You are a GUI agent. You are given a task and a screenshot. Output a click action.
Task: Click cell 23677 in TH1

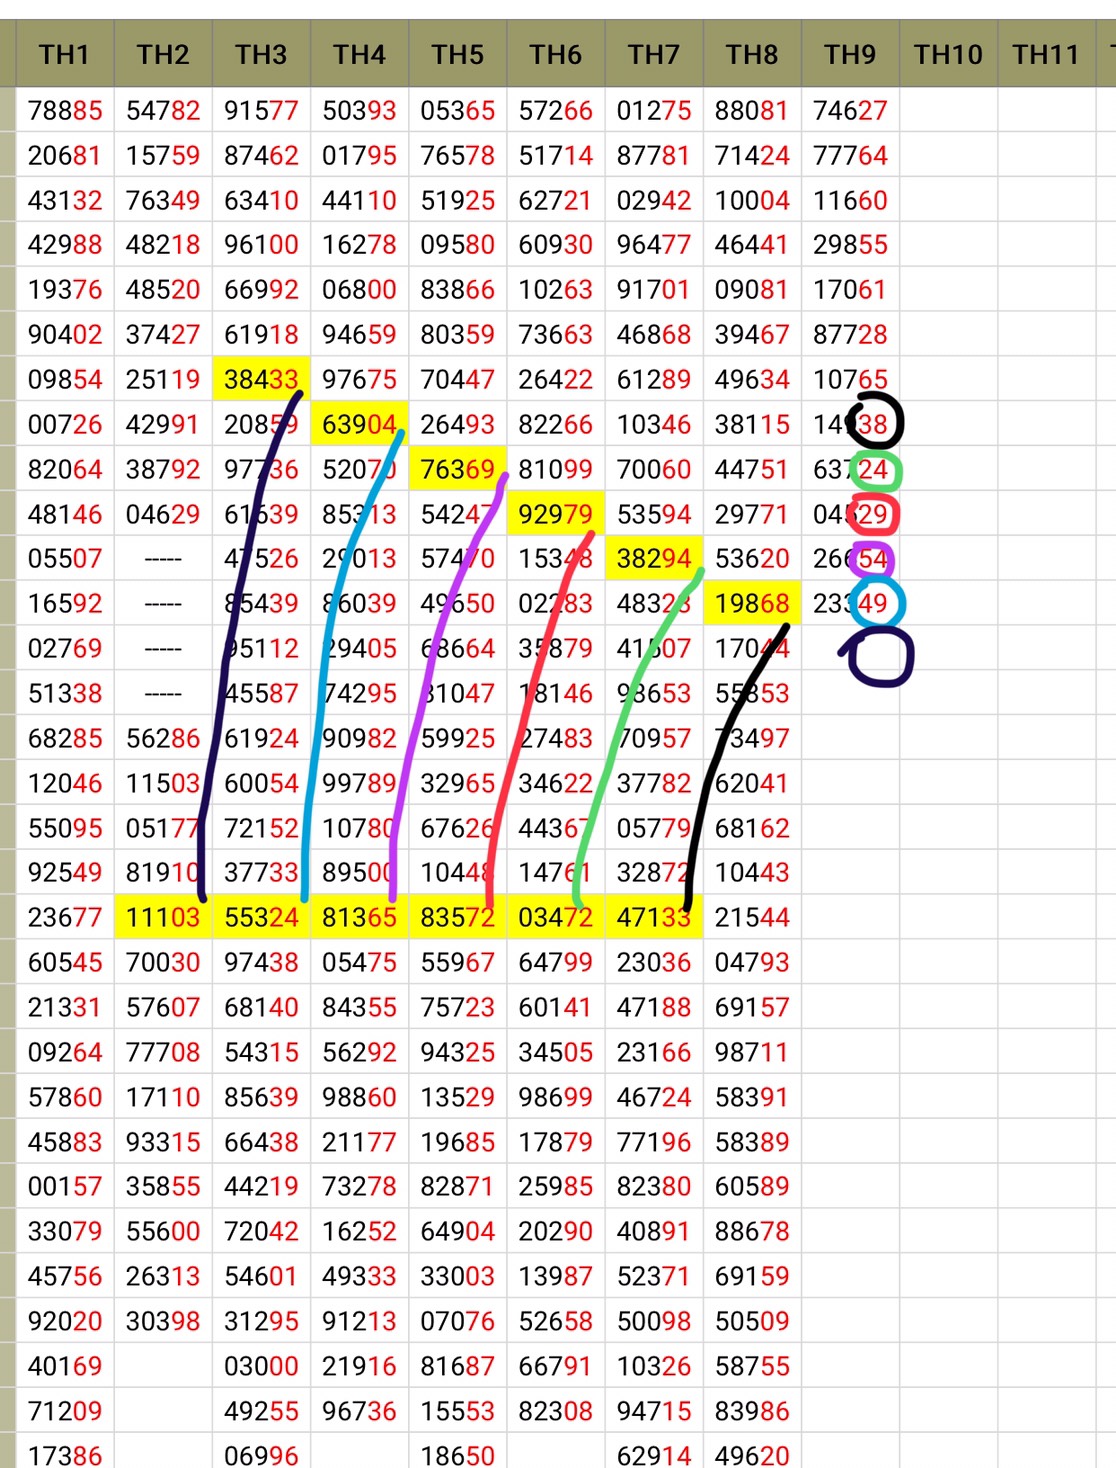click(65, 917)
